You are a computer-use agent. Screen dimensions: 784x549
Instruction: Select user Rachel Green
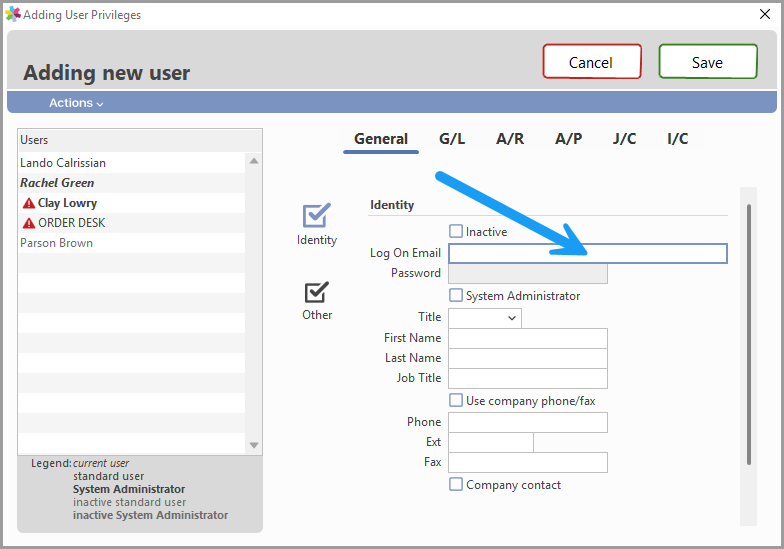tap(132, 183)
